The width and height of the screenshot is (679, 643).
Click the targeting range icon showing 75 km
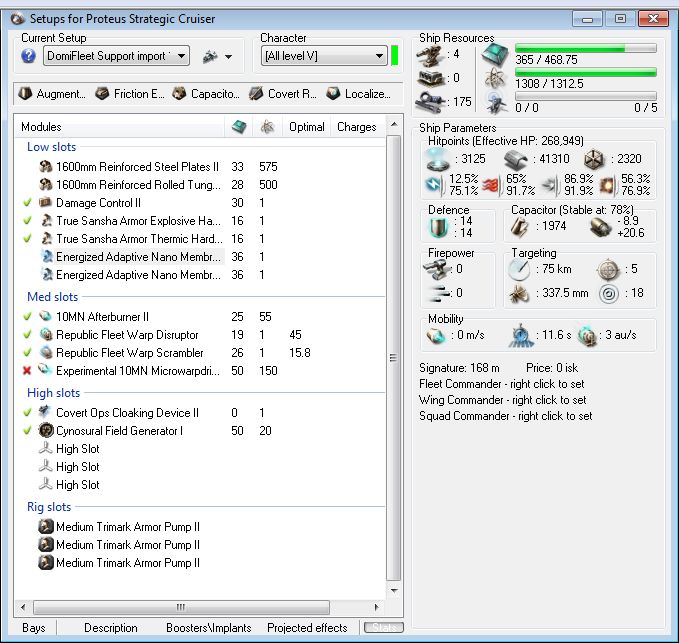pos(519,269)
